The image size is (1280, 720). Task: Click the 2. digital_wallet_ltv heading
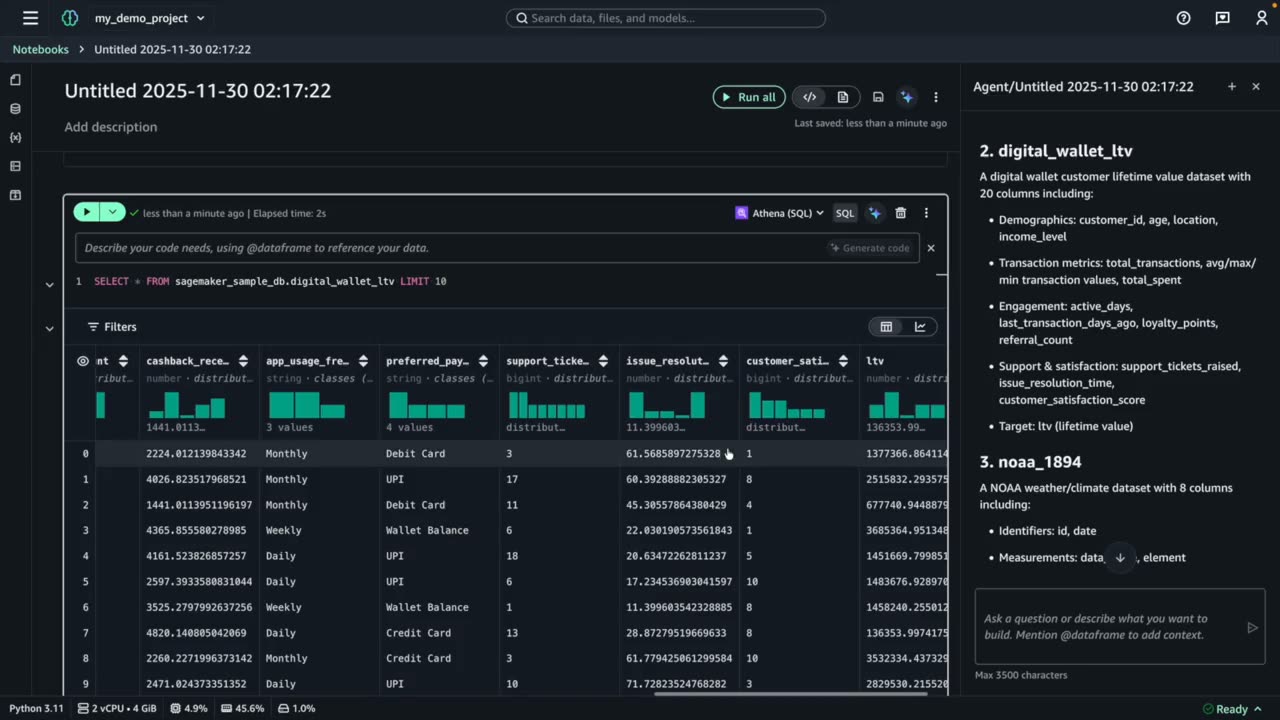point(1056,151)
